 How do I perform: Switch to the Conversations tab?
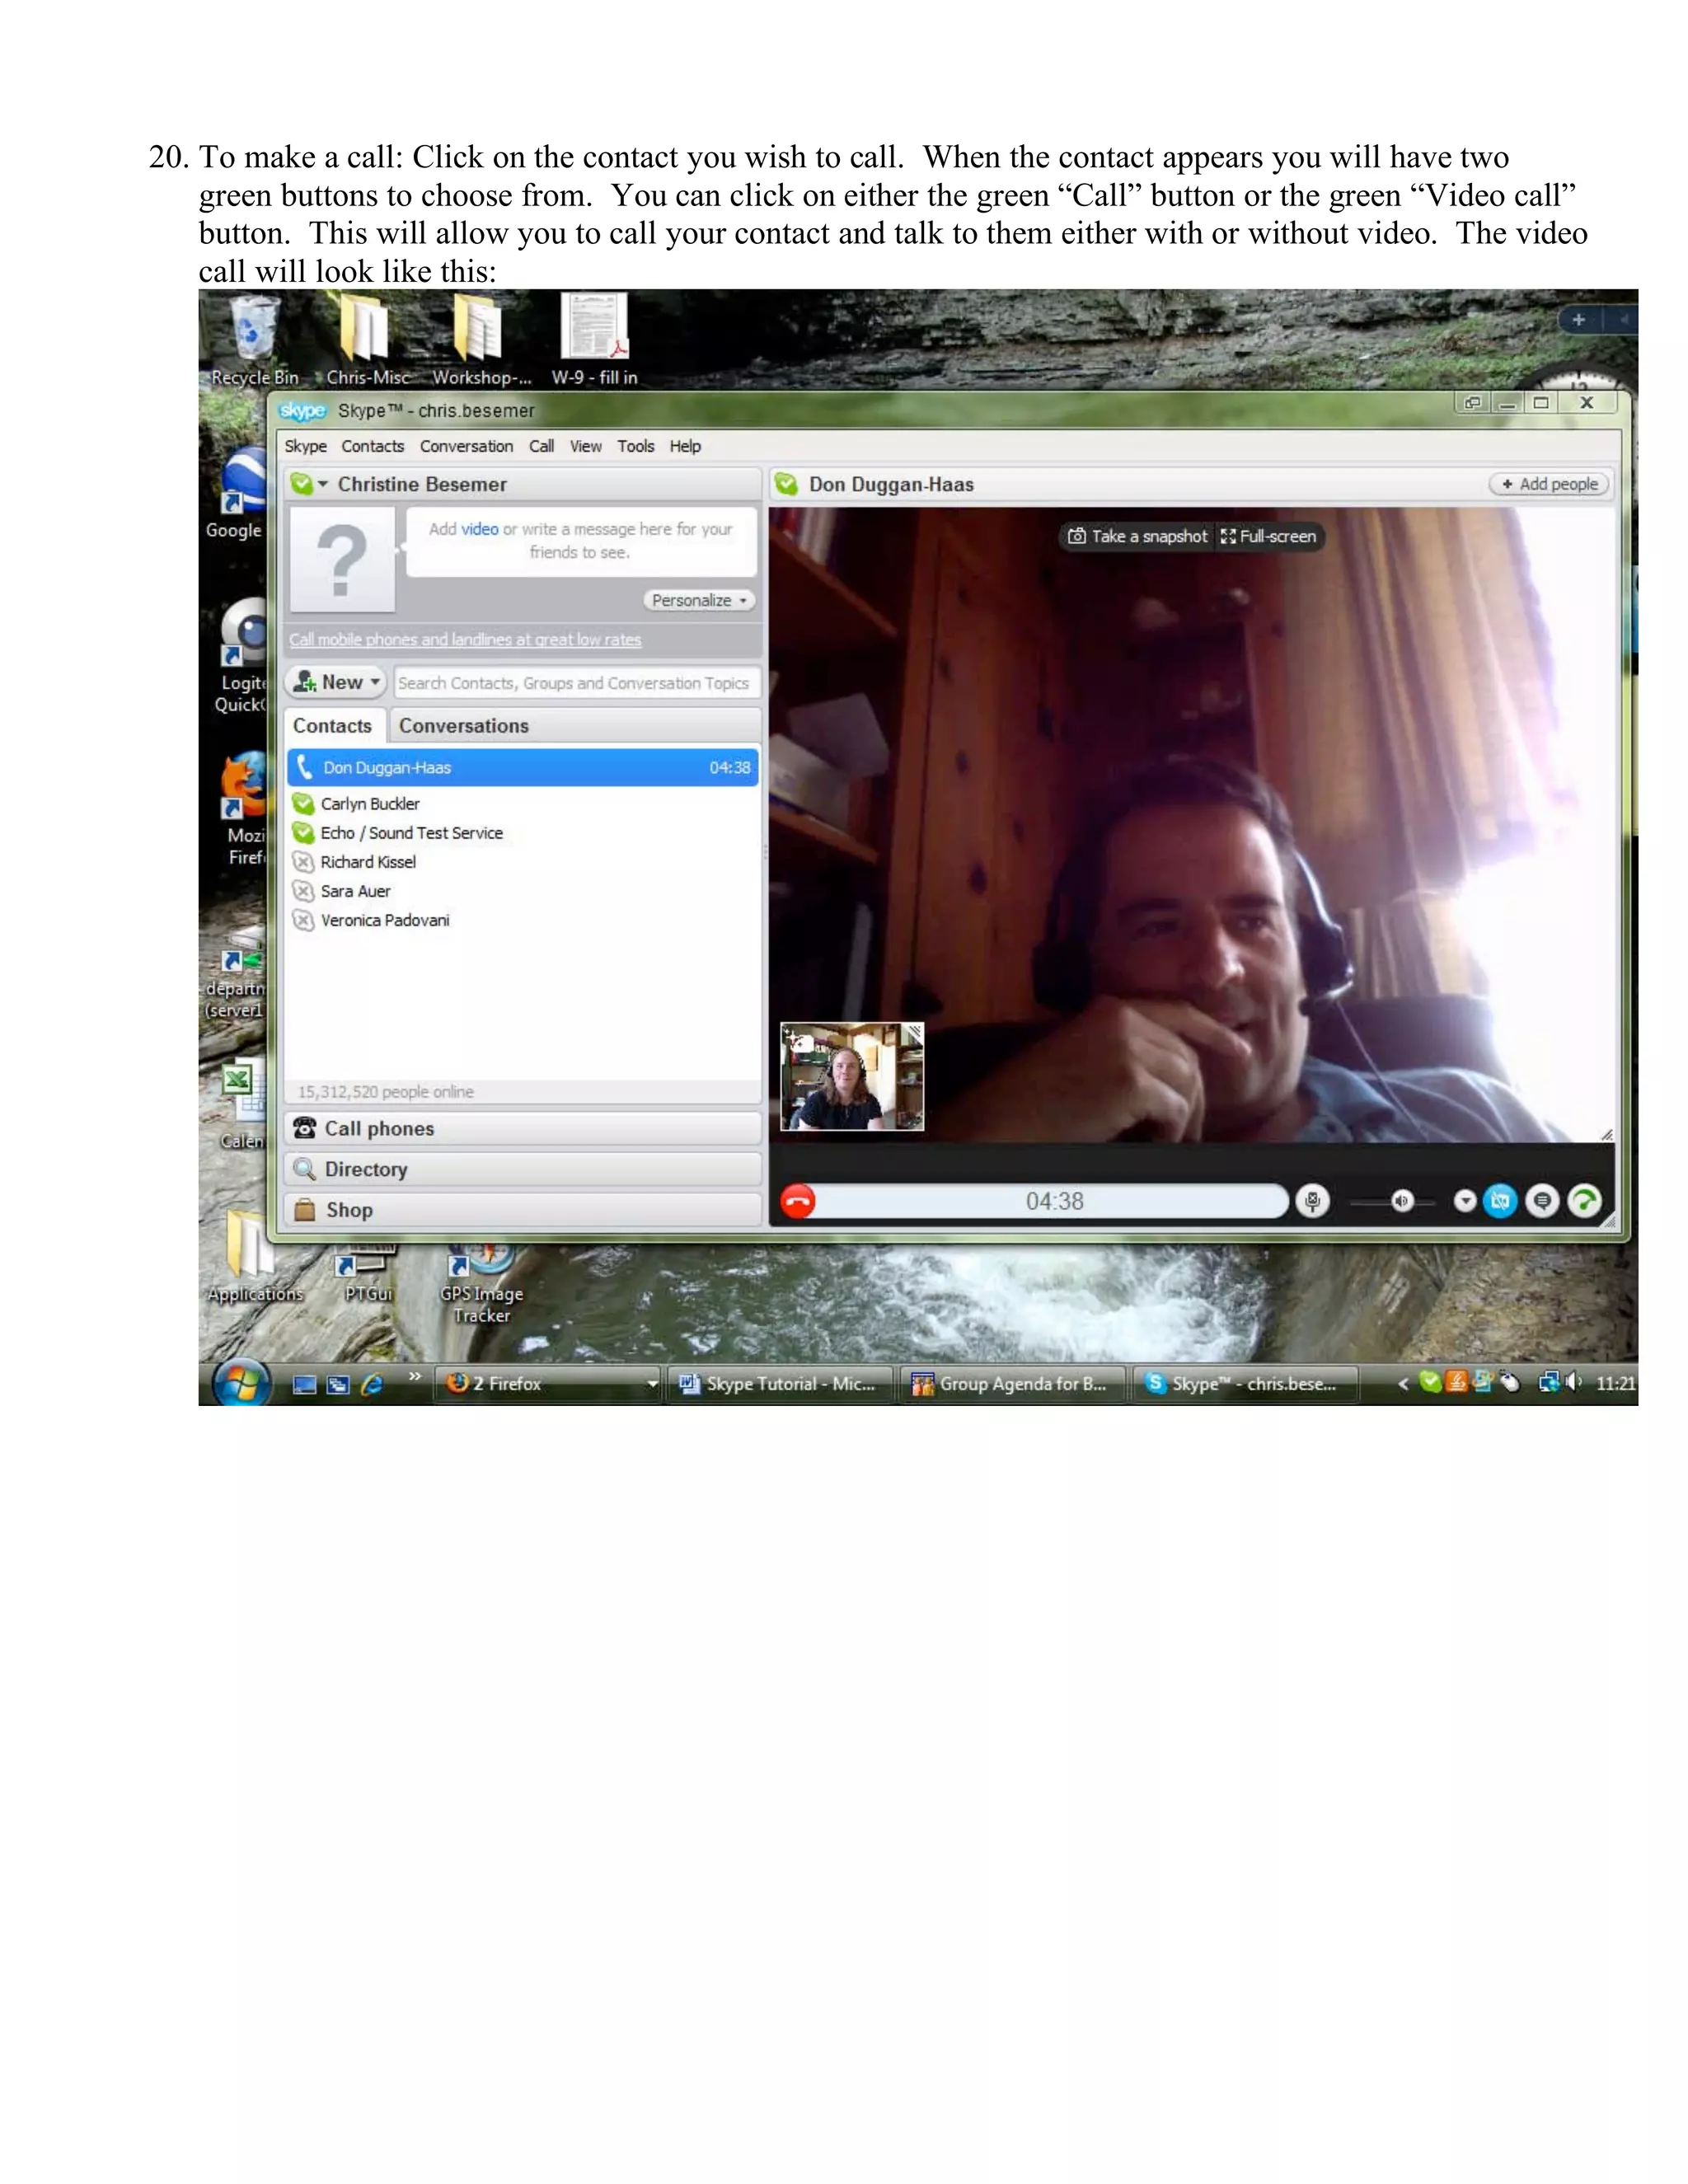click(x=463, y=726)
